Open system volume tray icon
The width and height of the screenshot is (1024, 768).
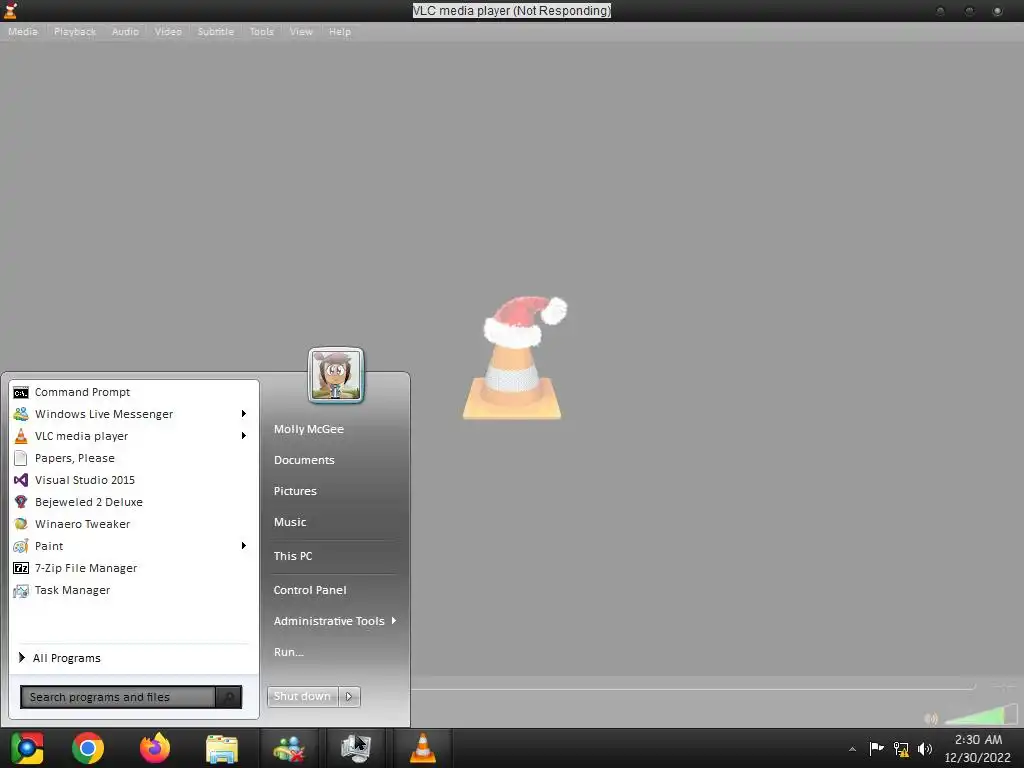click(925, 749)
